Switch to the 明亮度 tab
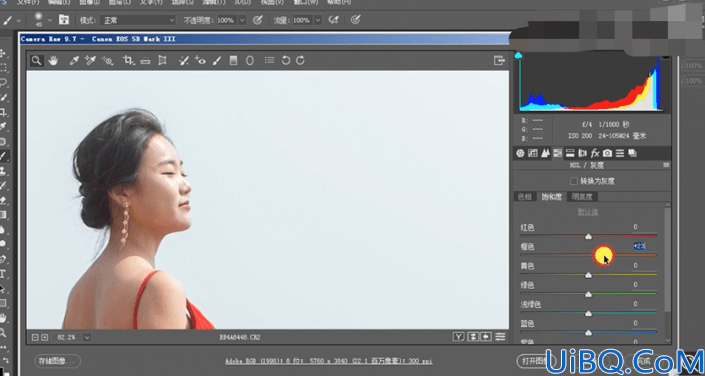This screenshot has width=705, height=376. tap(582, 197)
